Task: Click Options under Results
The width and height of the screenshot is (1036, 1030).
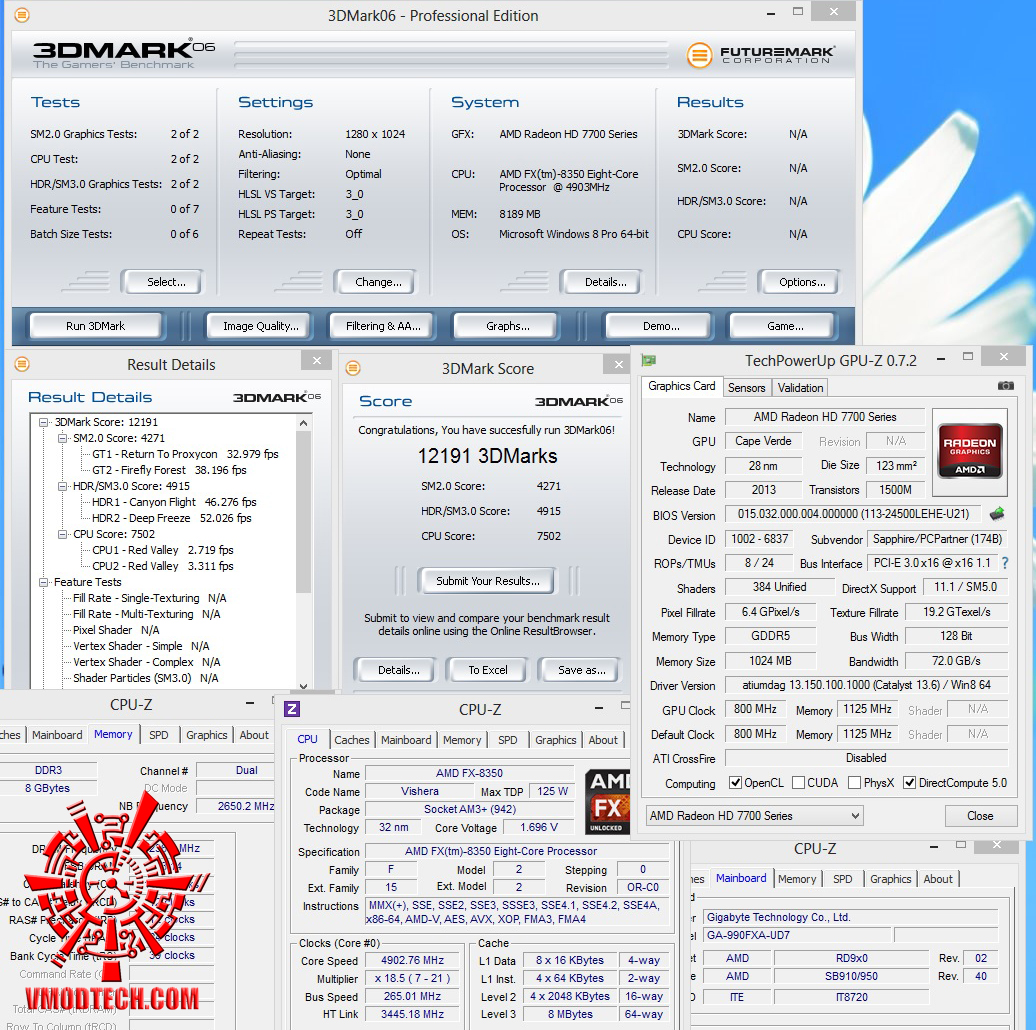Action: click(x=801, y=282)
